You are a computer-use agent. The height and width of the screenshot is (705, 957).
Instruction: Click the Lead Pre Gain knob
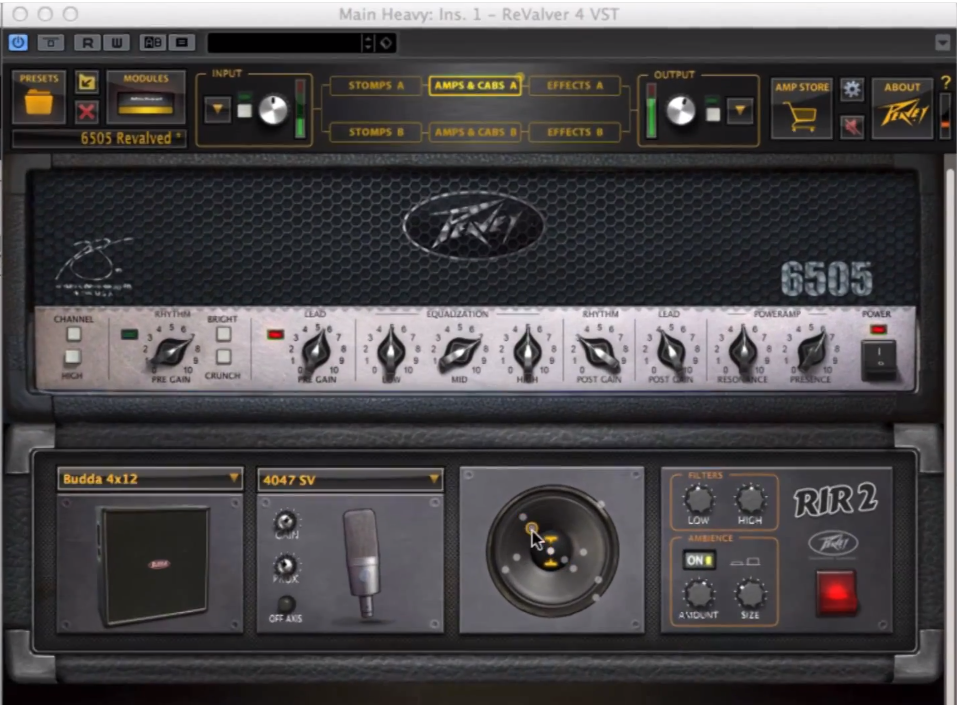click(x=316, y=351)
